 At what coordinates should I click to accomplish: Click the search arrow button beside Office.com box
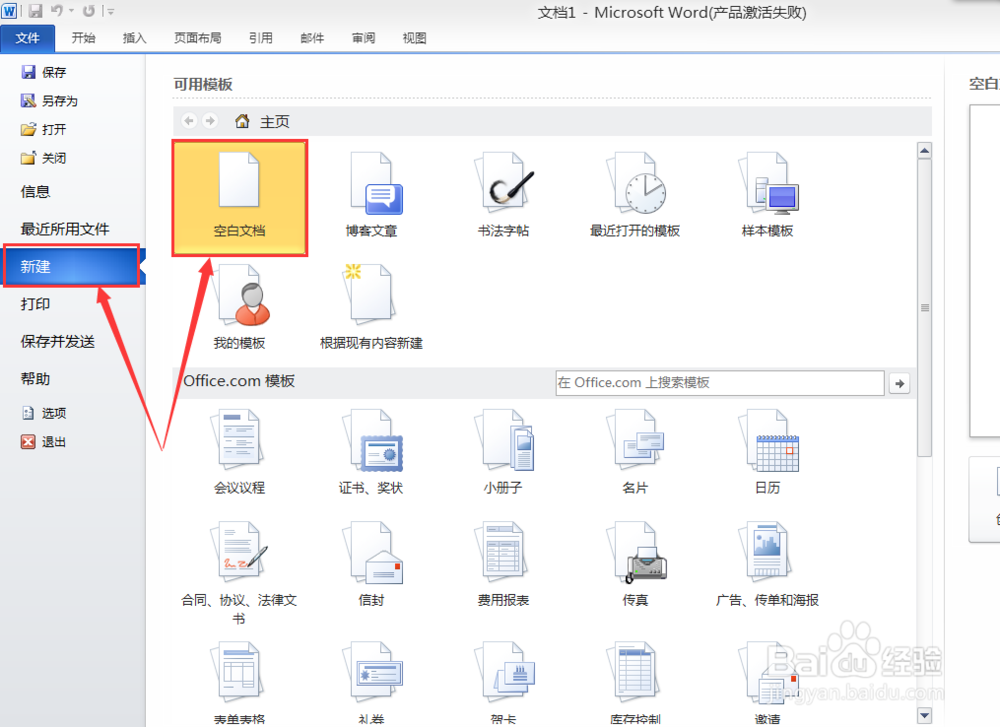(x=899, y=383)
